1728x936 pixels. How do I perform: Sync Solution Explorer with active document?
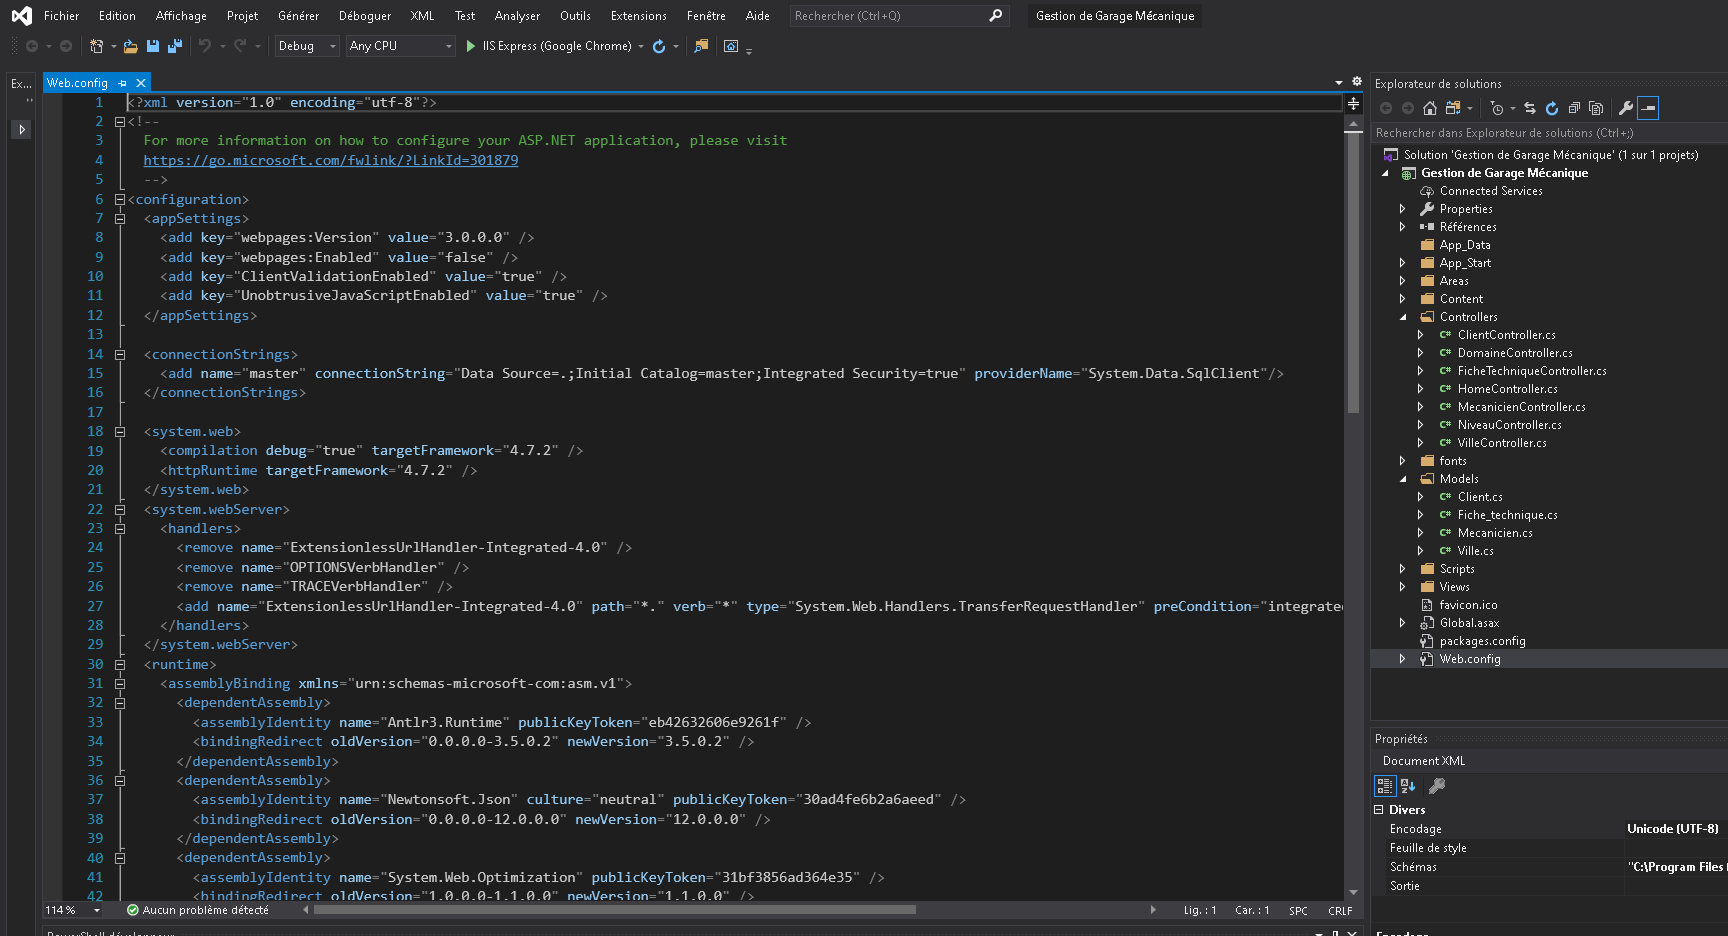click(1530, 110)
